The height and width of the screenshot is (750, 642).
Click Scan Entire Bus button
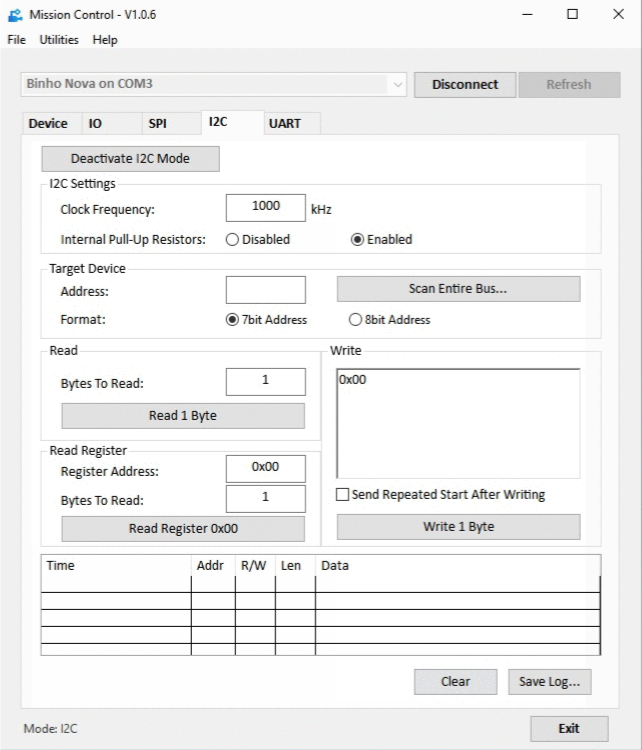click(x=458, y=289)
